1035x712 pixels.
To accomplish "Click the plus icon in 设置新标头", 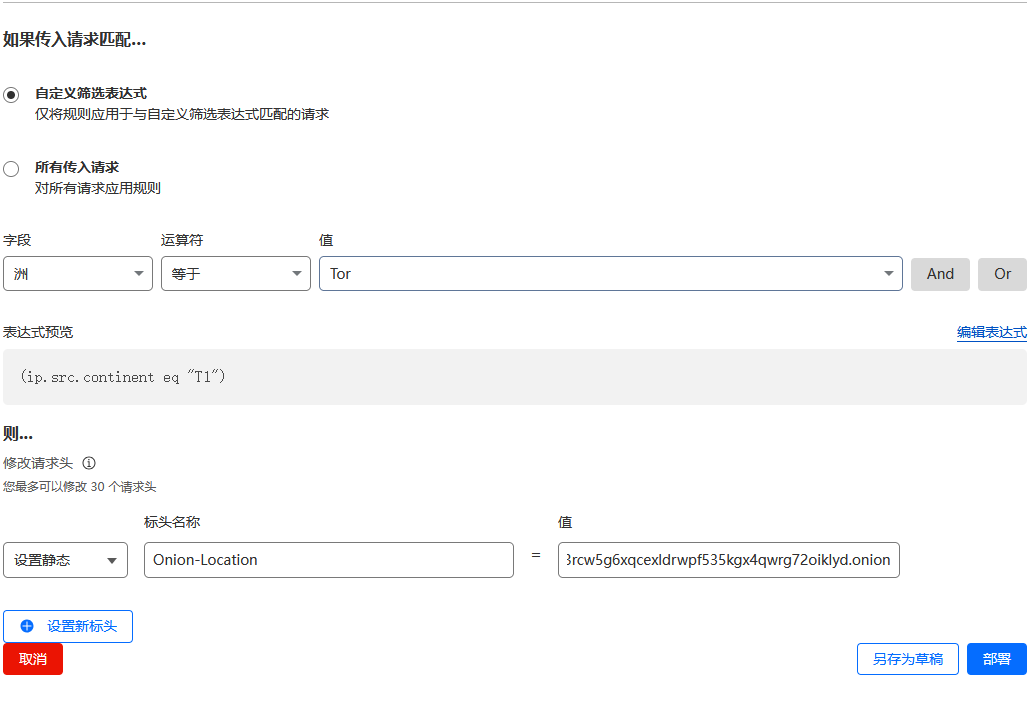I will point(27,626).
